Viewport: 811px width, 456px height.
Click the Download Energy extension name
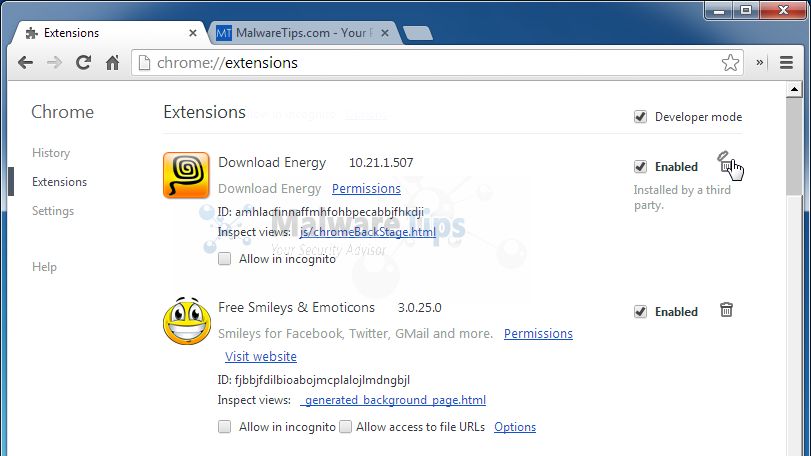(x=272, y=163)
